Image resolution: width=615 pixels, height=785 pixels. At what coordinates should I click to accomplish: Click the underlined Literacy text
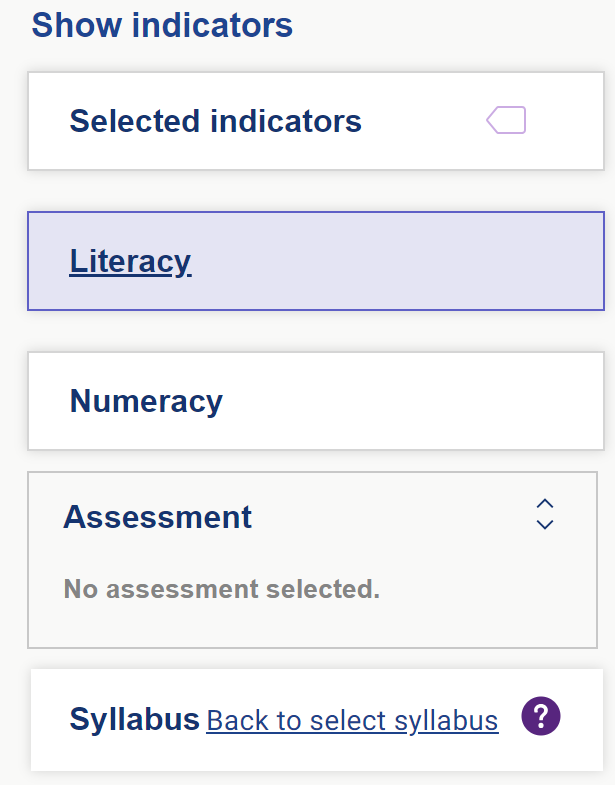click(x=130, y=262)
